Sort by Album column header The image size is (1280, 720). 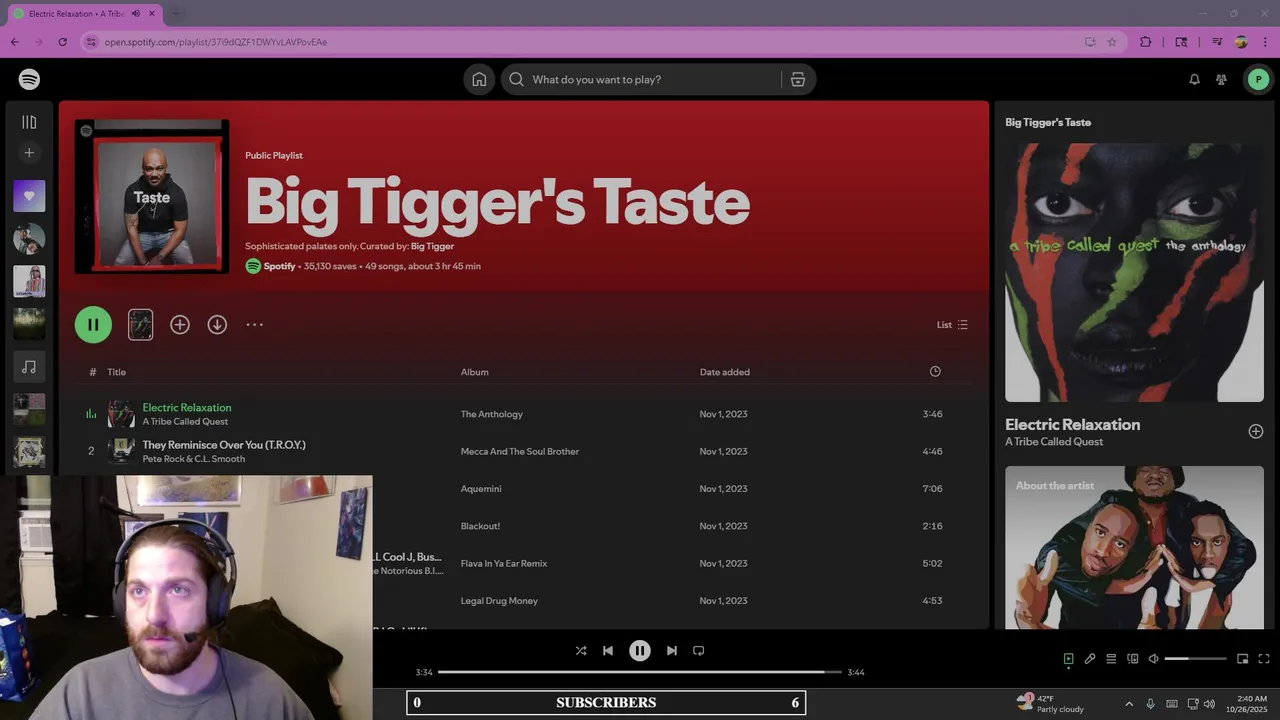point(474,372)
